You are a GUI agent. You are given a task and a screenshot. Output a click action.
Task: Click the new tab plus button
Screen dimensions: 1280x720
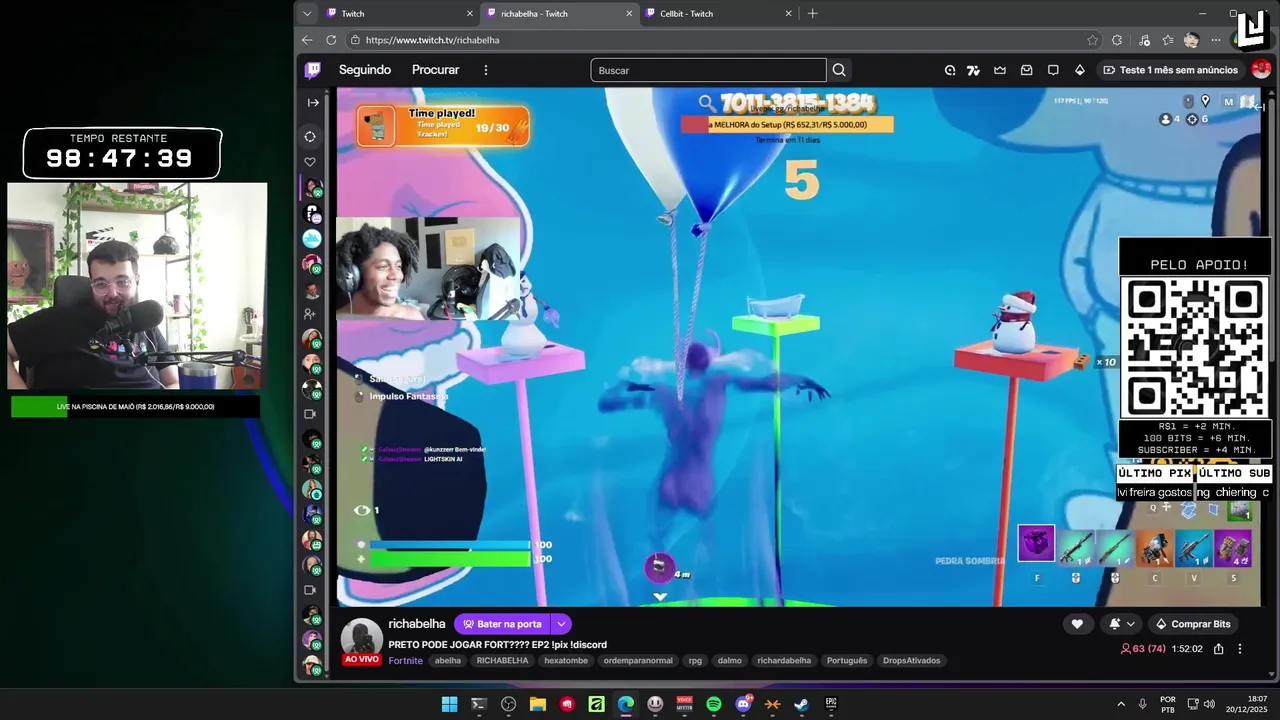812,13
